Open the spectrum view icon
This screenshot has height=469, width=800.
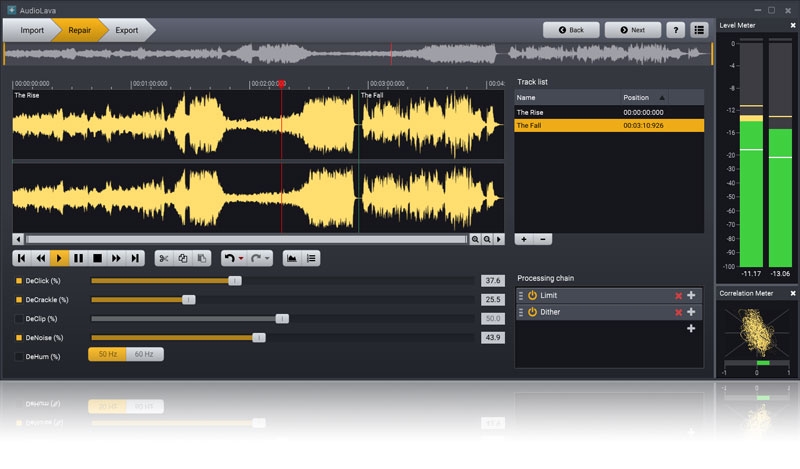292,258
